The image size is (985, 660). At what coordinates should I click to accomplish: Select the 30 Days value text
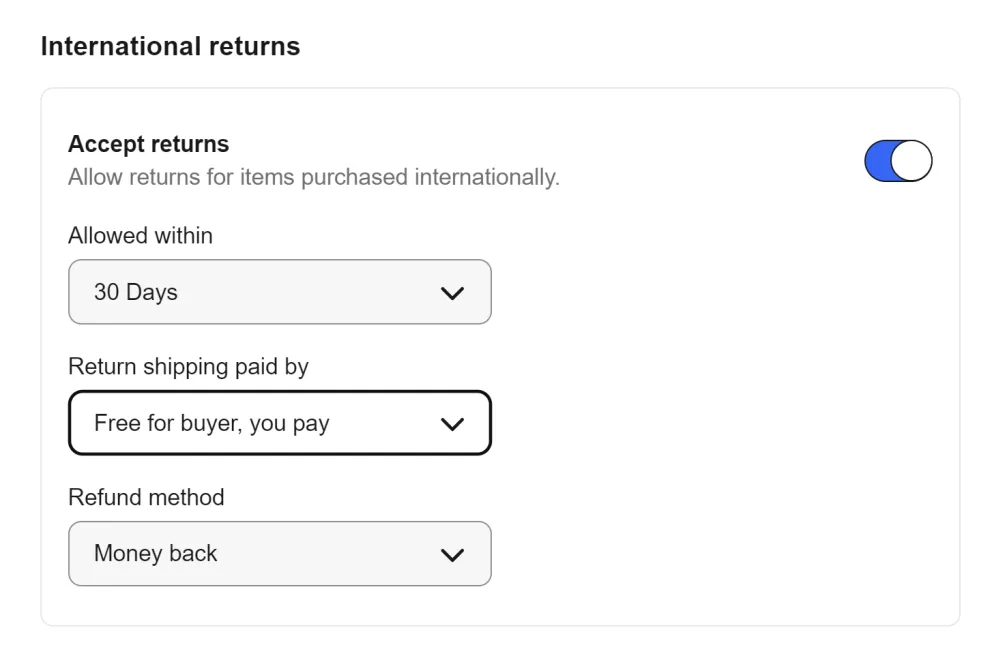click(135, 292)
